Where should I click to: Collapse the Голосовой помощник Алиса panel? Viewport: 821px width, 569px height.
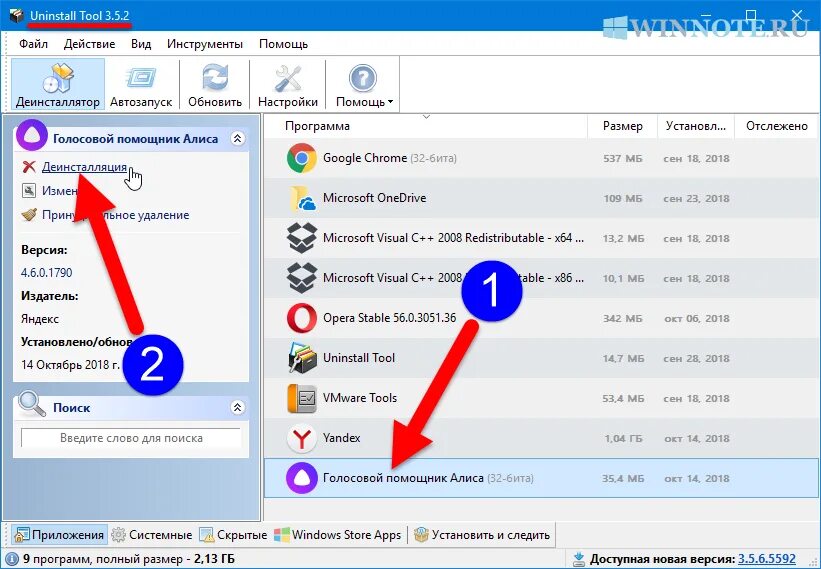(237, 138)
